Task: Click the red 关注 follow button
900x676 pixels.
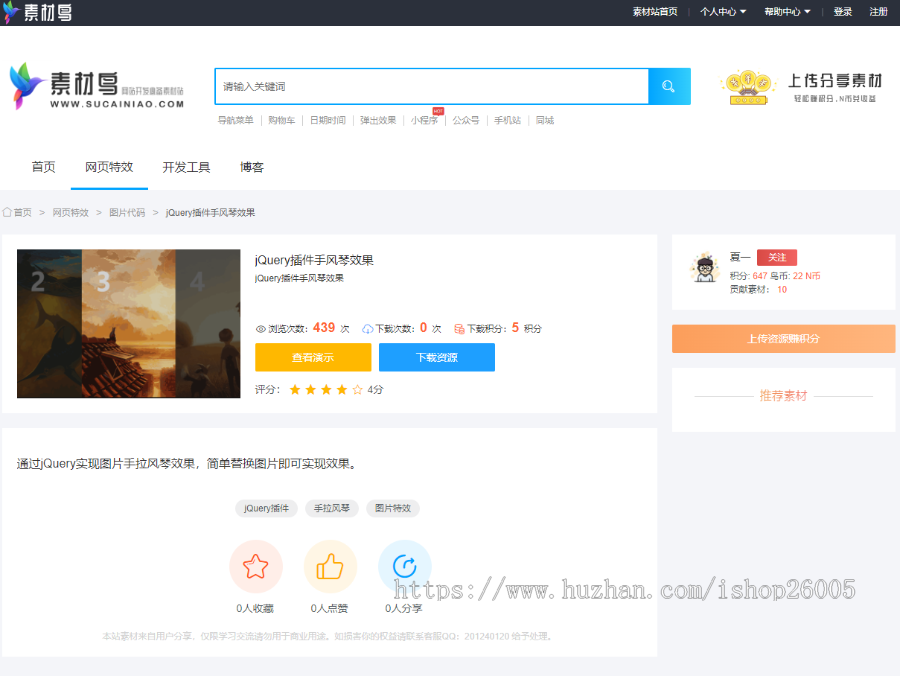Action: click(777, 257)
